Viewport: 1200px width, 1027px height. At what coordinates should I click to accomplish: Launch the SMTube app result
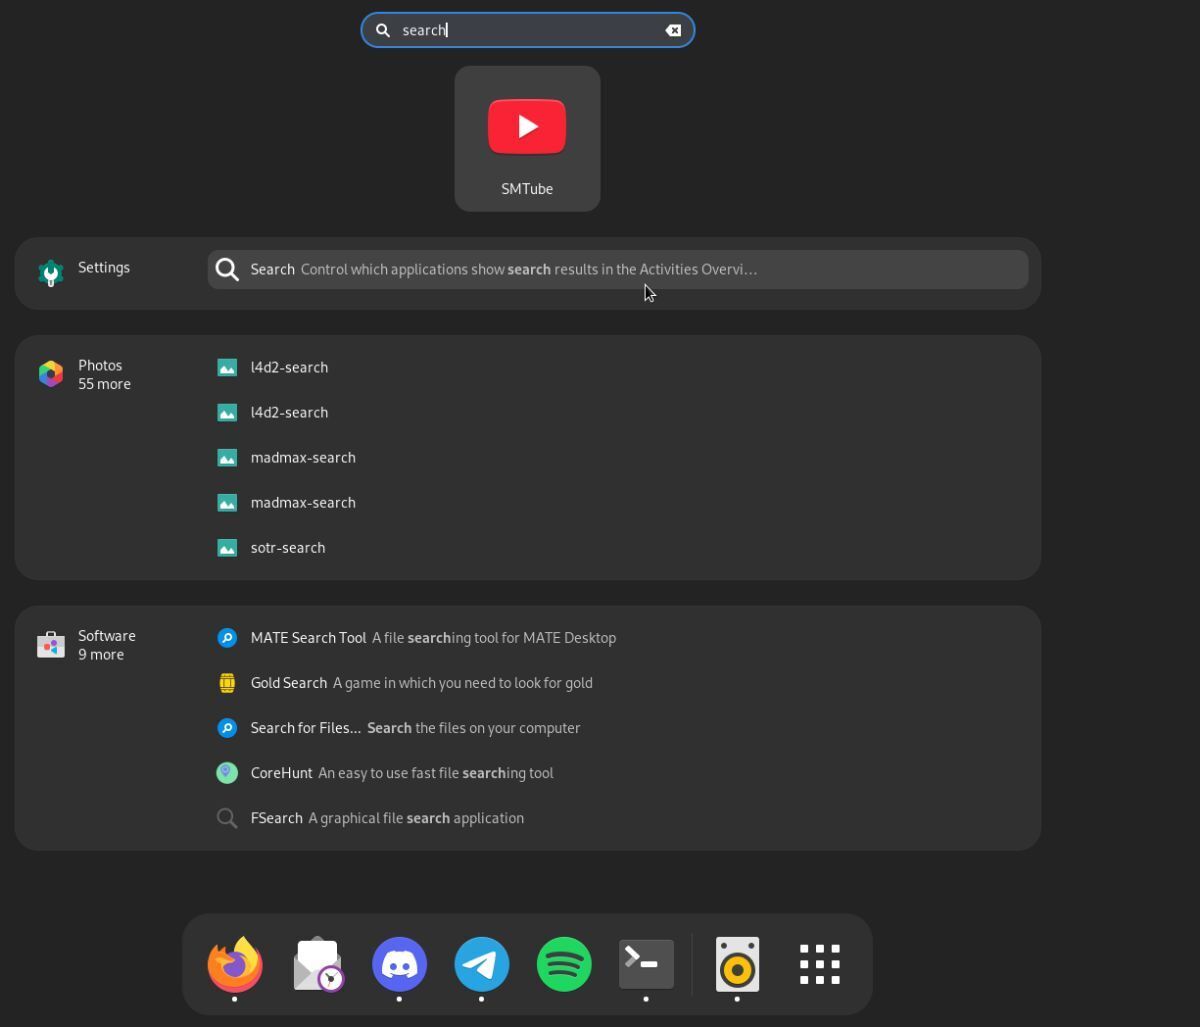[x=527, y=139]
